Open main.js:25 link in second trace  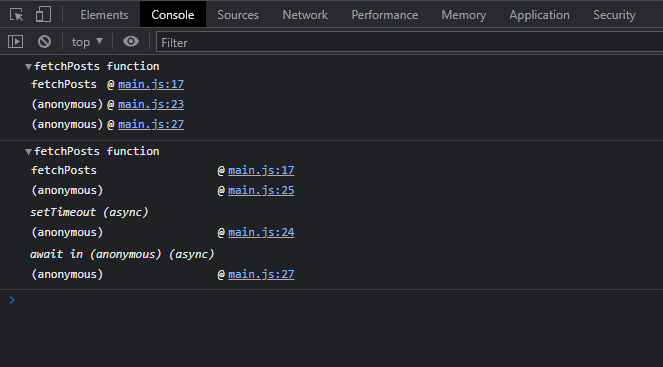click(261, 190)
